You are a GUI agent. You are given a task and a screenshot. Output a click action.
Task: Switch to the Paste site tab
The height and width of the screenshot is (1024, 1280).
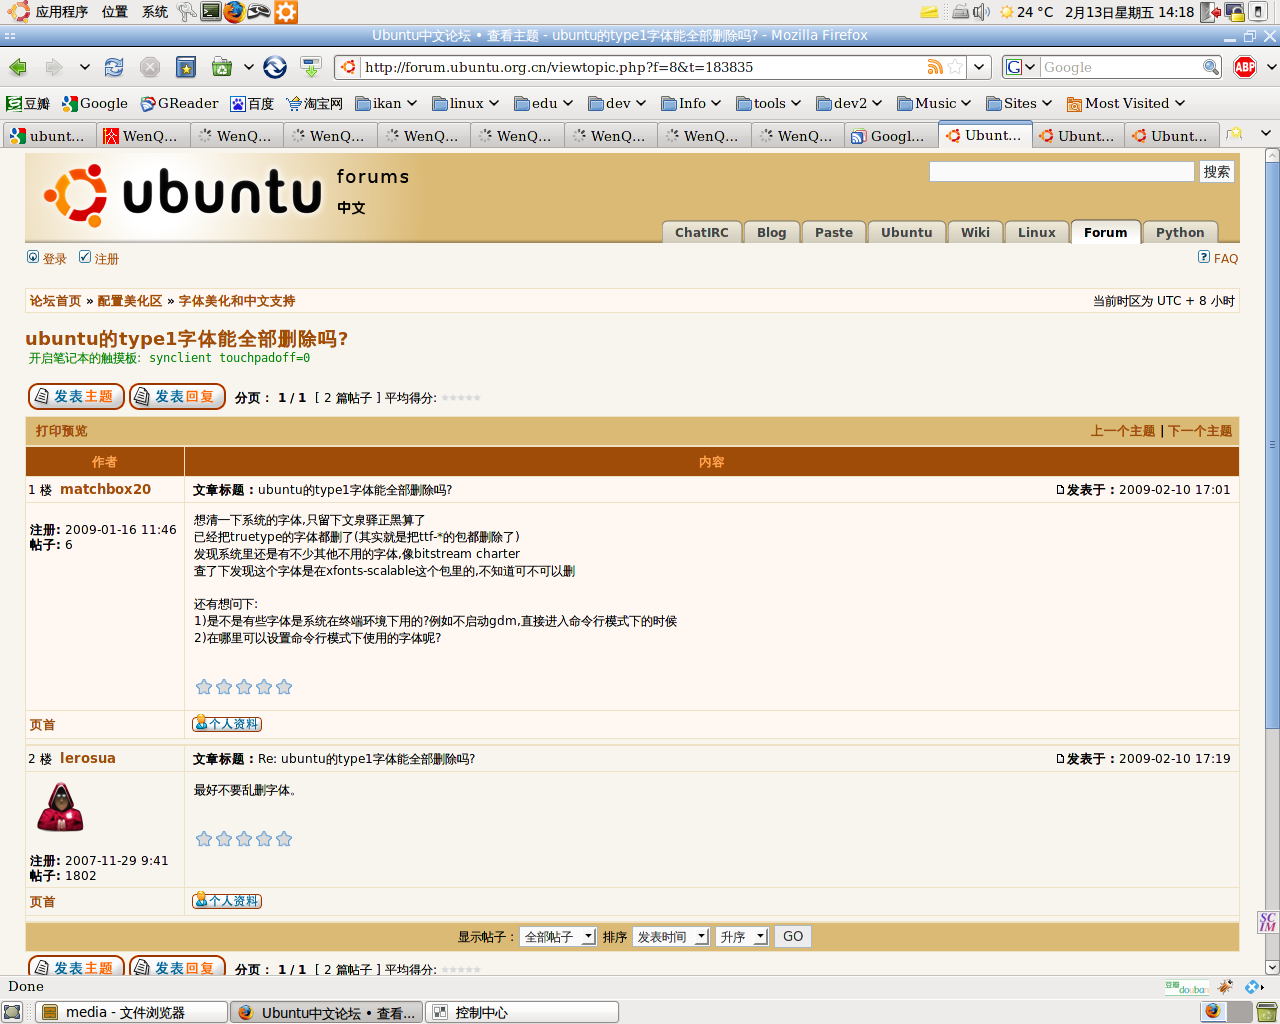(x=834, y=232)
